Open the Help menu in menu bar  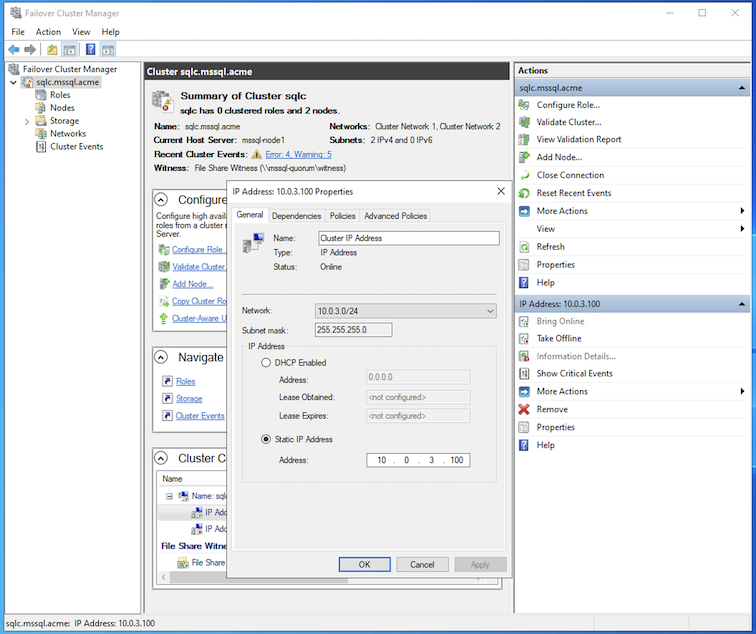110,32
